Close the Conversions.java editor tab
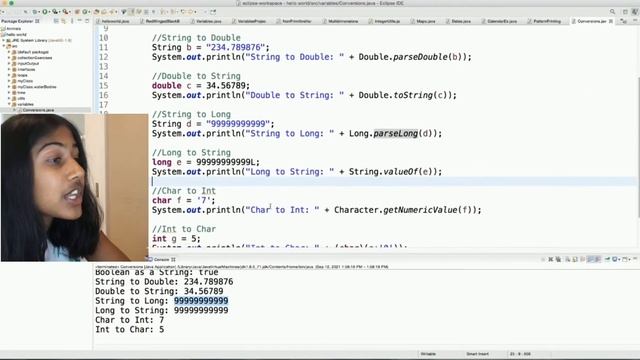Image resolution: width=640 pixels, height=360 pixels. coord(611,21)
